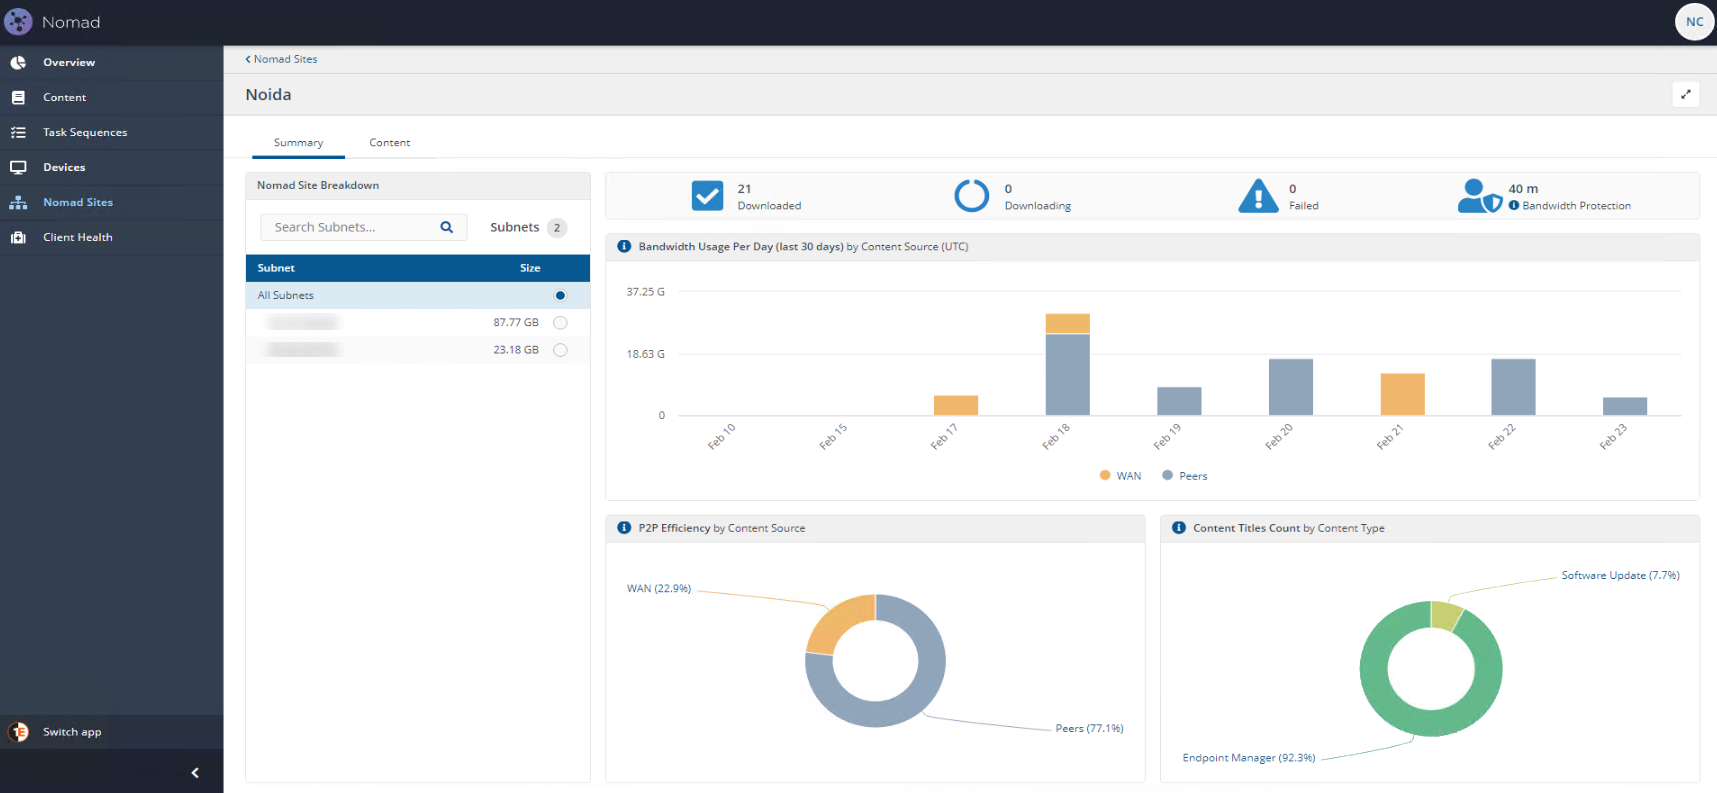Sort by the Subnet column header
This screenshot has height=793, width=1717.
pos(276,268)
